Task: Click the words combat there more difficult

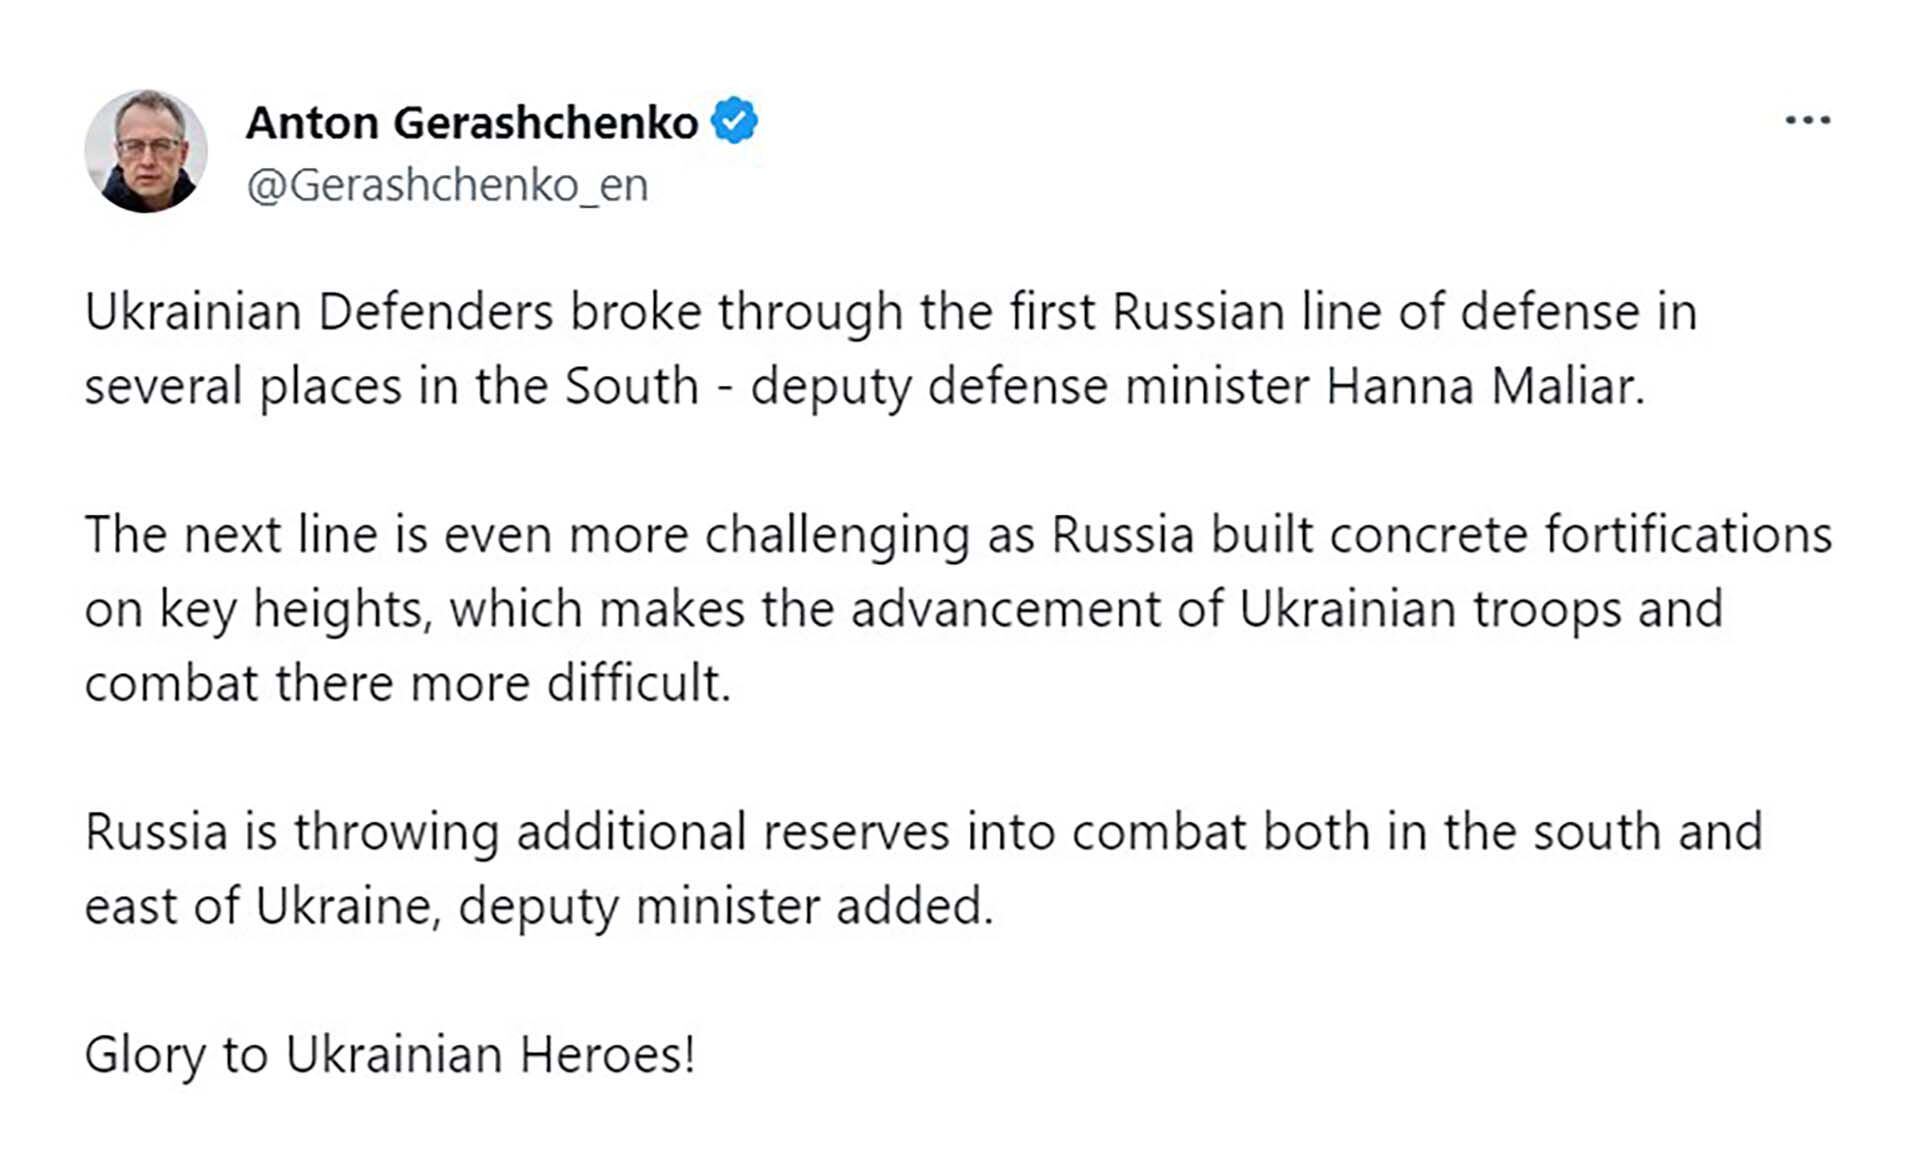Action: click(x=407, y=684)
